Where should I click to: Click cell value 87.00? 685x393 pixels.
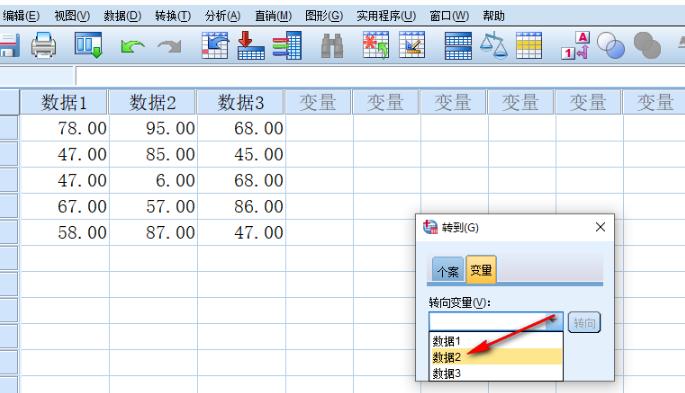click(153, 232)
